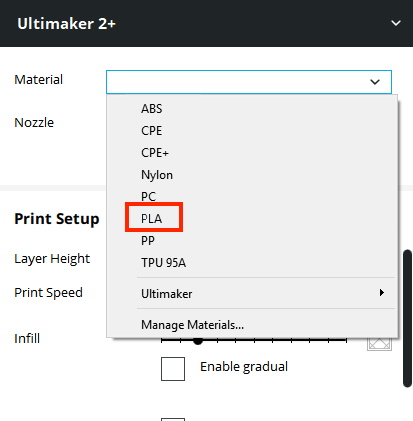Image resolution: width=413 pixels, height=421 pixels.
Task: Click the Ultimaker 2+ header title
Action: 66,24
